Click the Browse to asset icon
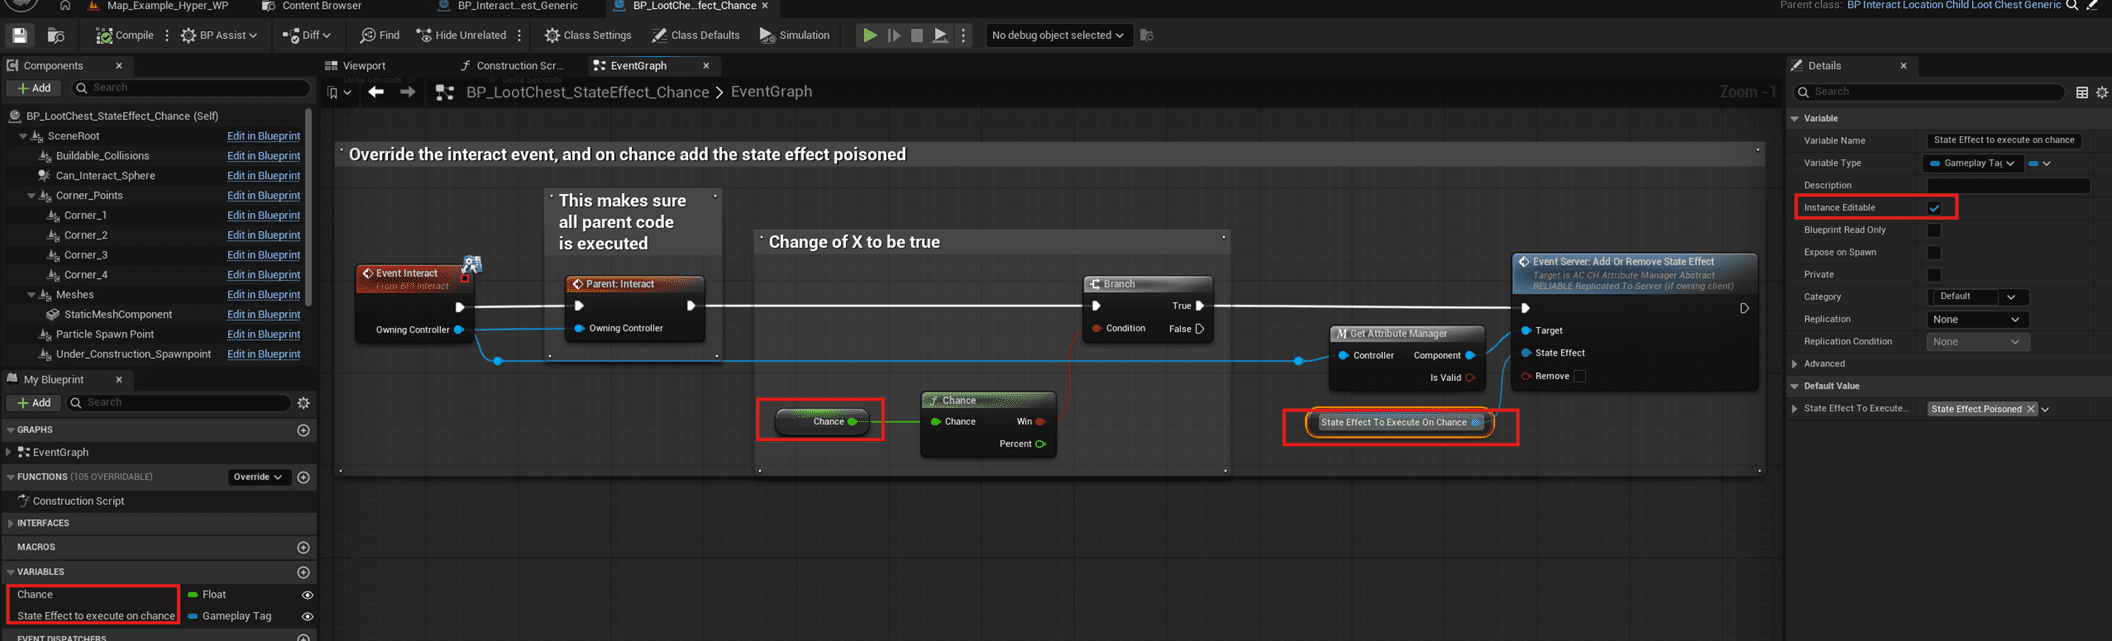This screenshot has width=2112, height=641. [x=56, y=35]
